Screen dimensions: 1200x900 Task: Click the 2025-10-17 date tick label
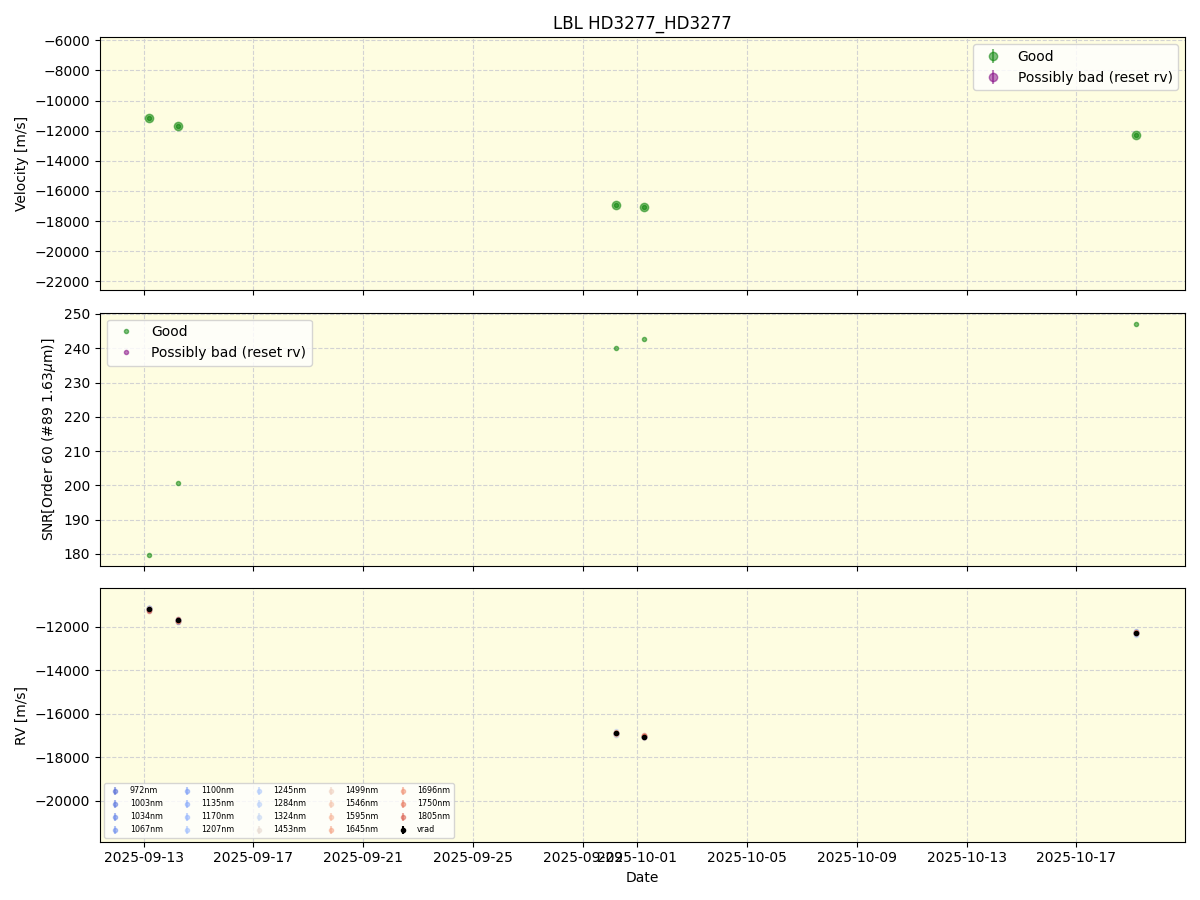(x=1076, y=857)
